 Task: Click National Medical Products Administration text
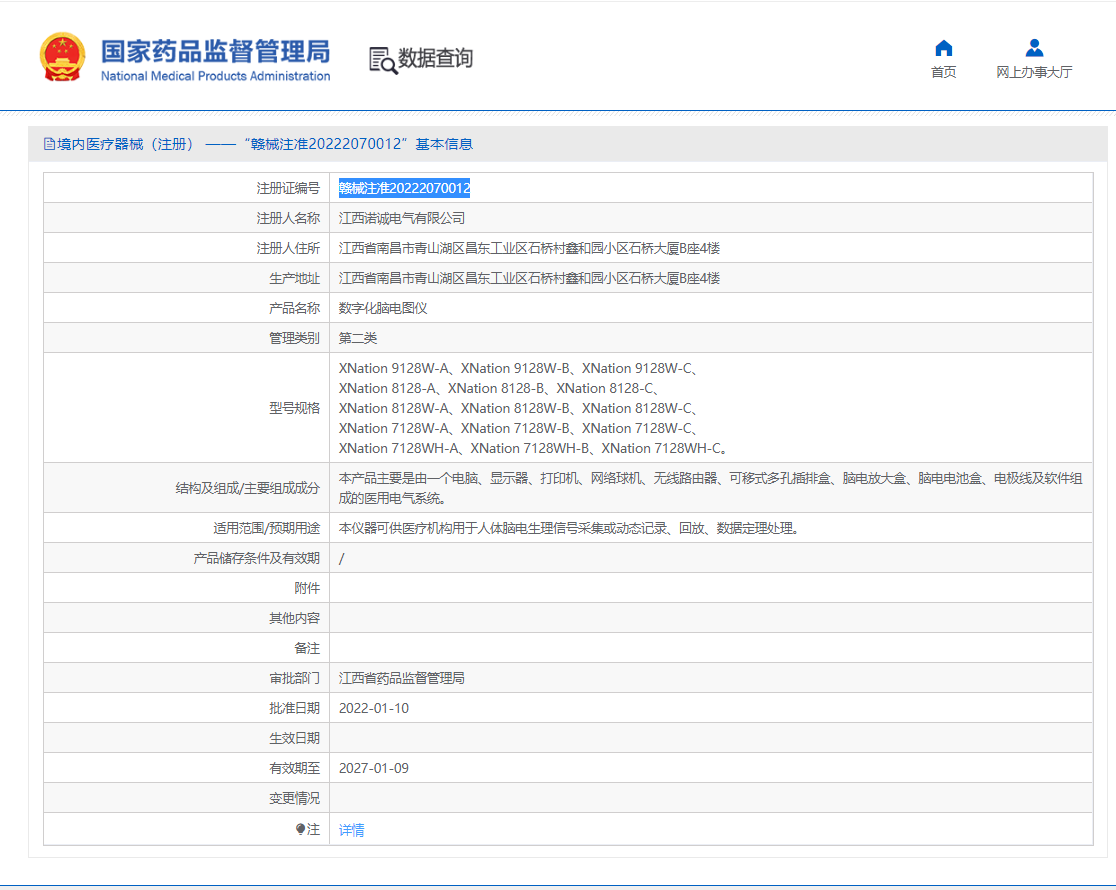click(x=215, y=76)
